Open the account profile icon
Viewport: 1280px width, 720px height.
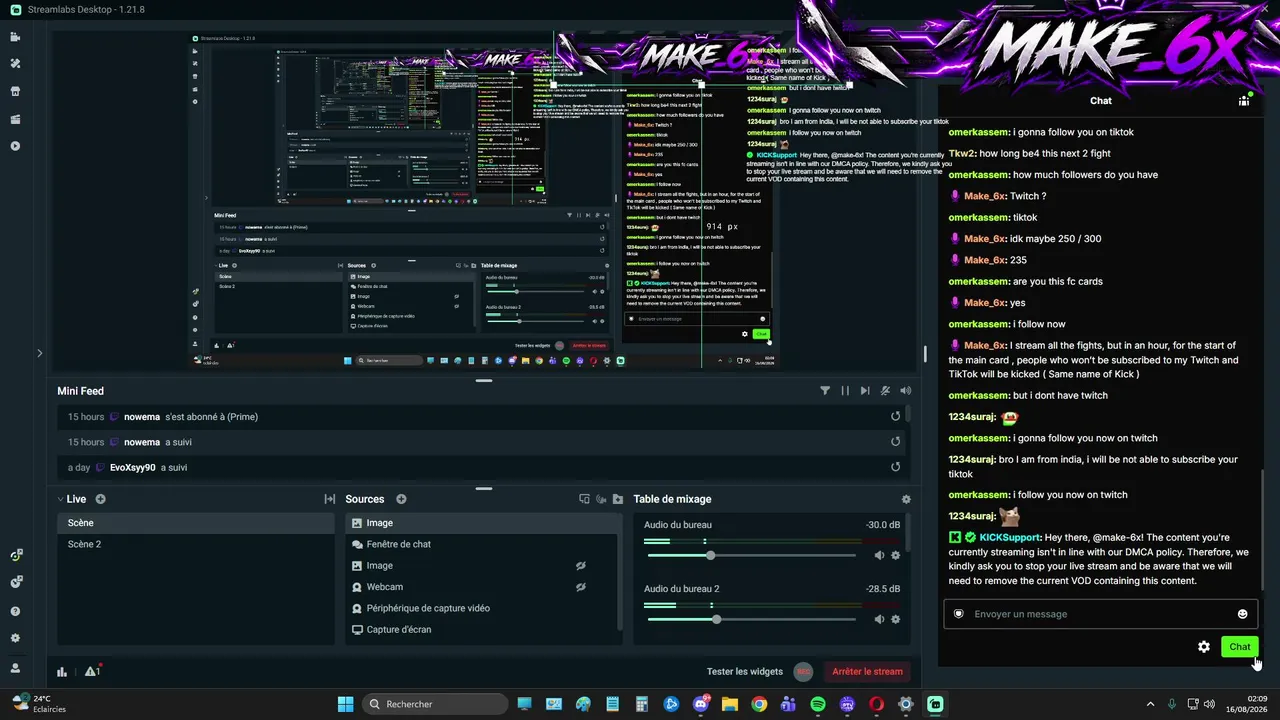coord(15,668)
